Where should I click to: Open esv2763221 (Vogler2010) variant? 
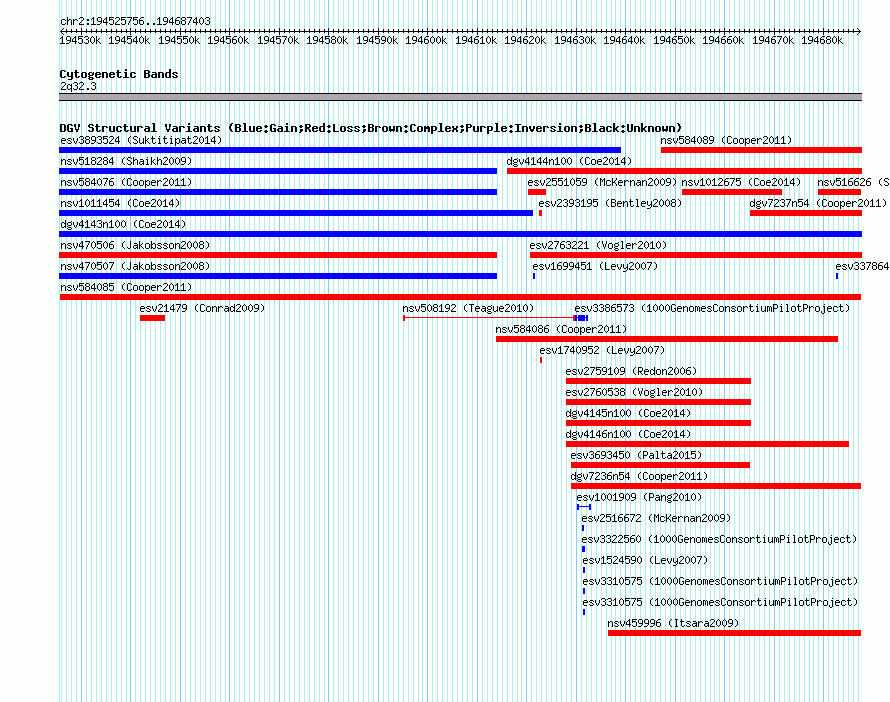[598, 245]
